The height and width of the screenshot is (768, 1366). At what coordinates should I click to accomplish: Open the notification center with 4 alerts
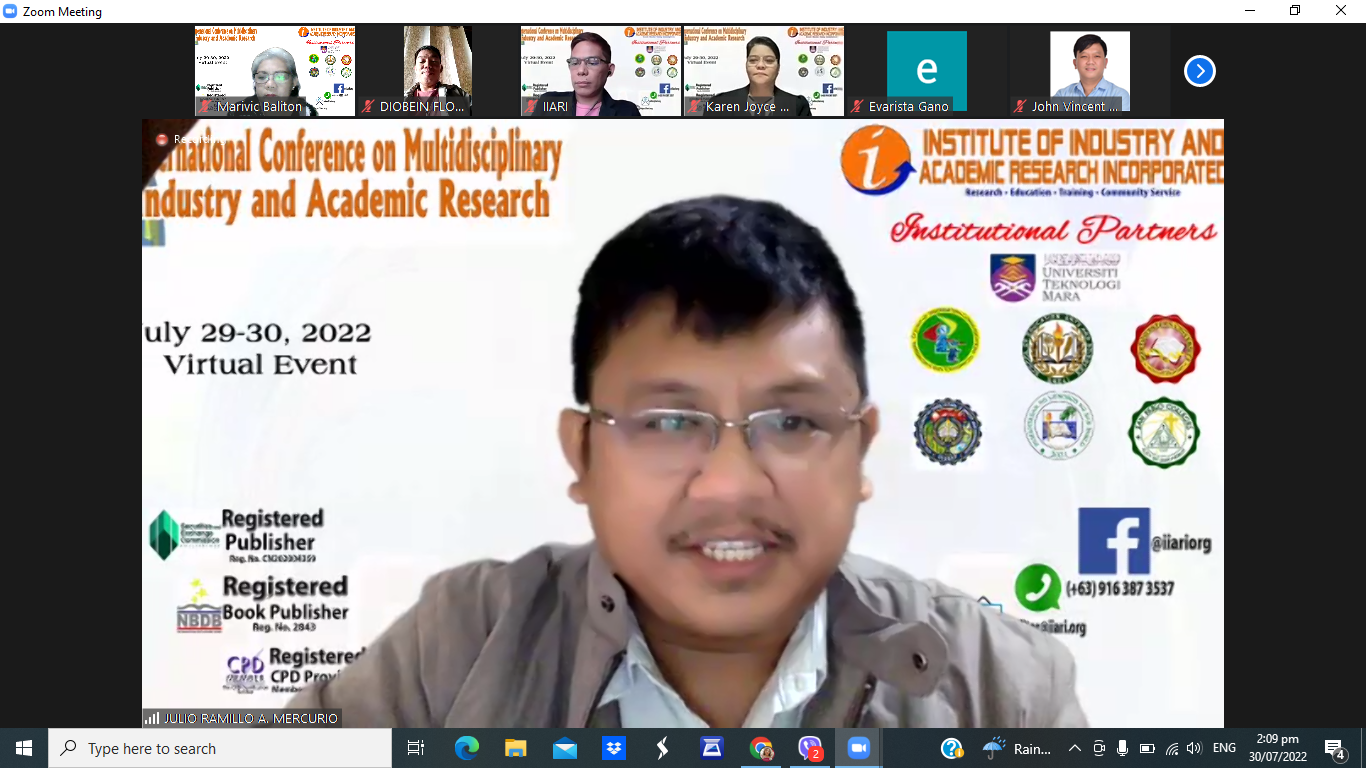click(x=1334, y=748)
